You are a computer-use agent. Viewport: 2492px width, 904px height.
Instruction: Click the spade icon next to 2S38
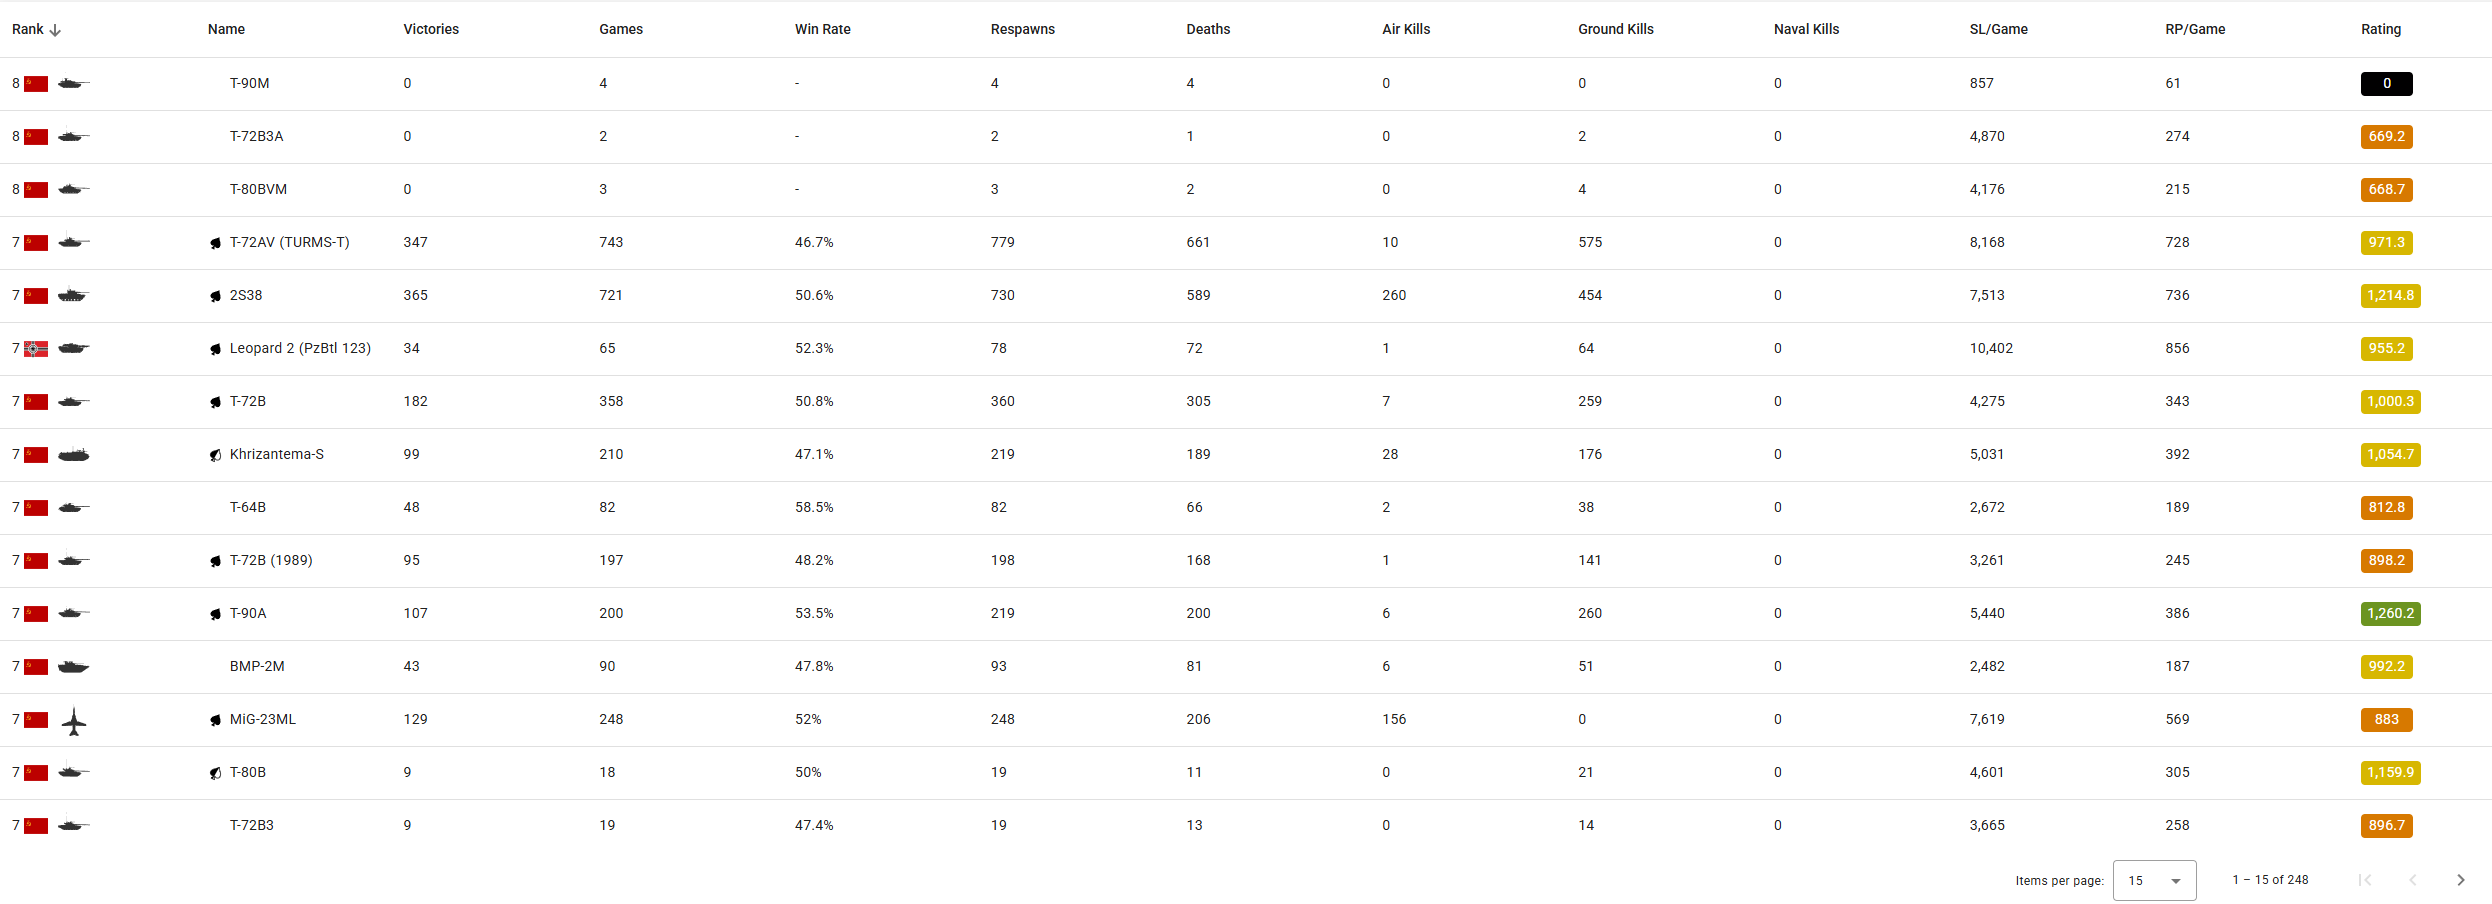[x=215, y=296]
